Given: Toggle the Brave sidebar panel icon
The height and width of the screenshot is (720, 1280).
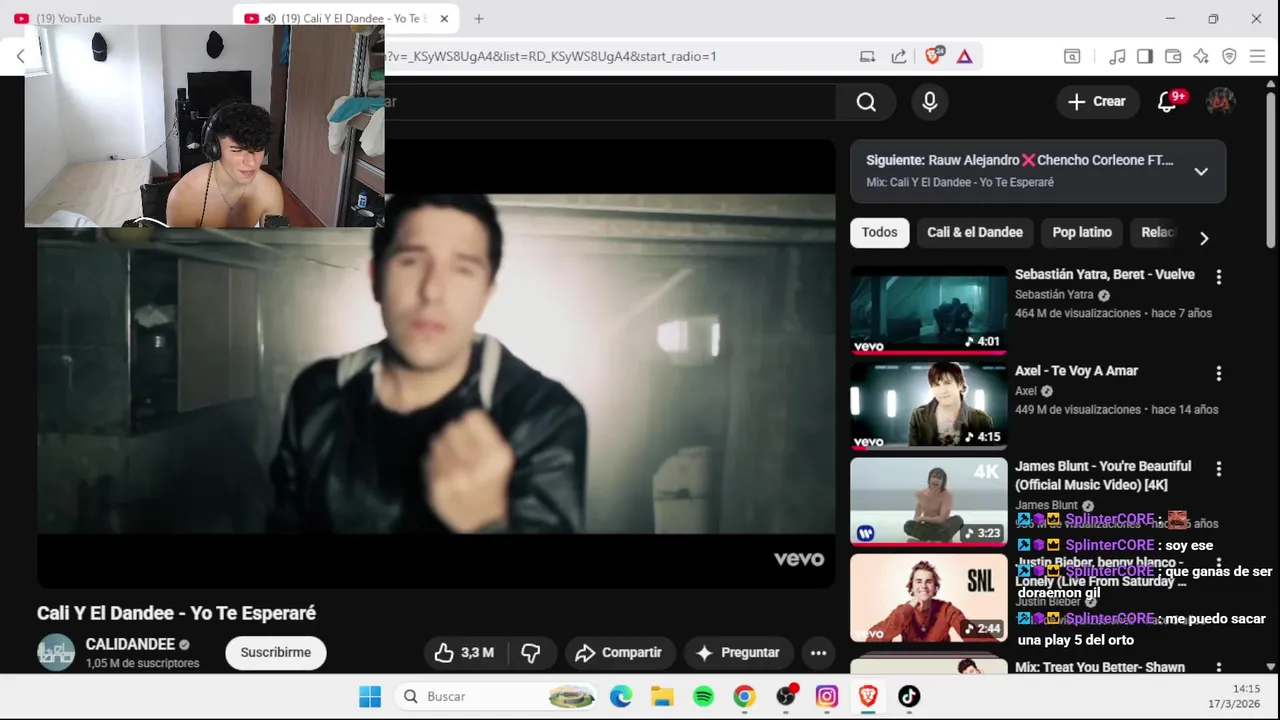Looking at the screenshot, I should point(1145,57).
